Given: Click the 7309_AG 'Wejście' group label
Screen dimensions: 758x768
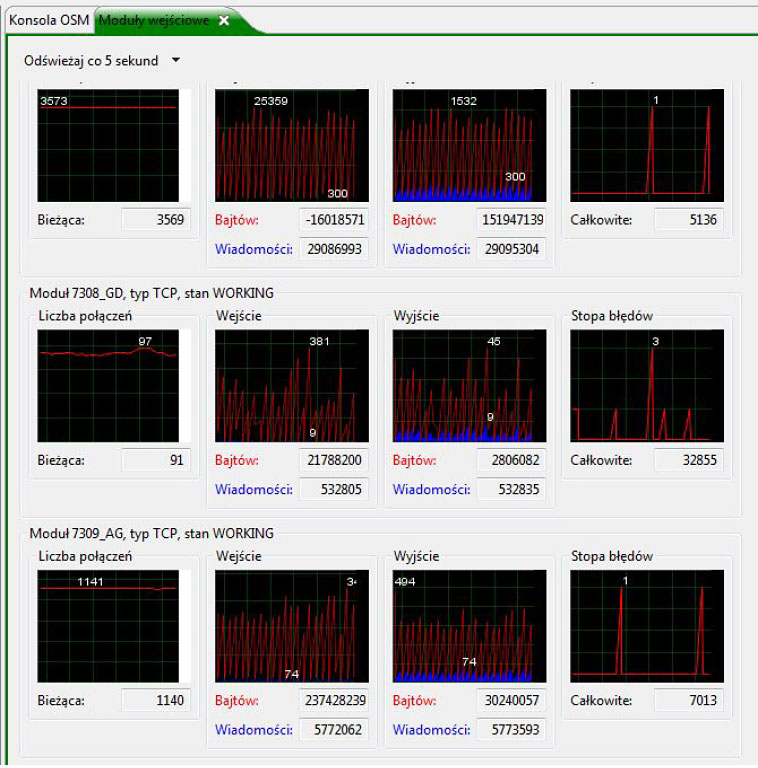Looking at the screenshot, I should tap(239, 556).
